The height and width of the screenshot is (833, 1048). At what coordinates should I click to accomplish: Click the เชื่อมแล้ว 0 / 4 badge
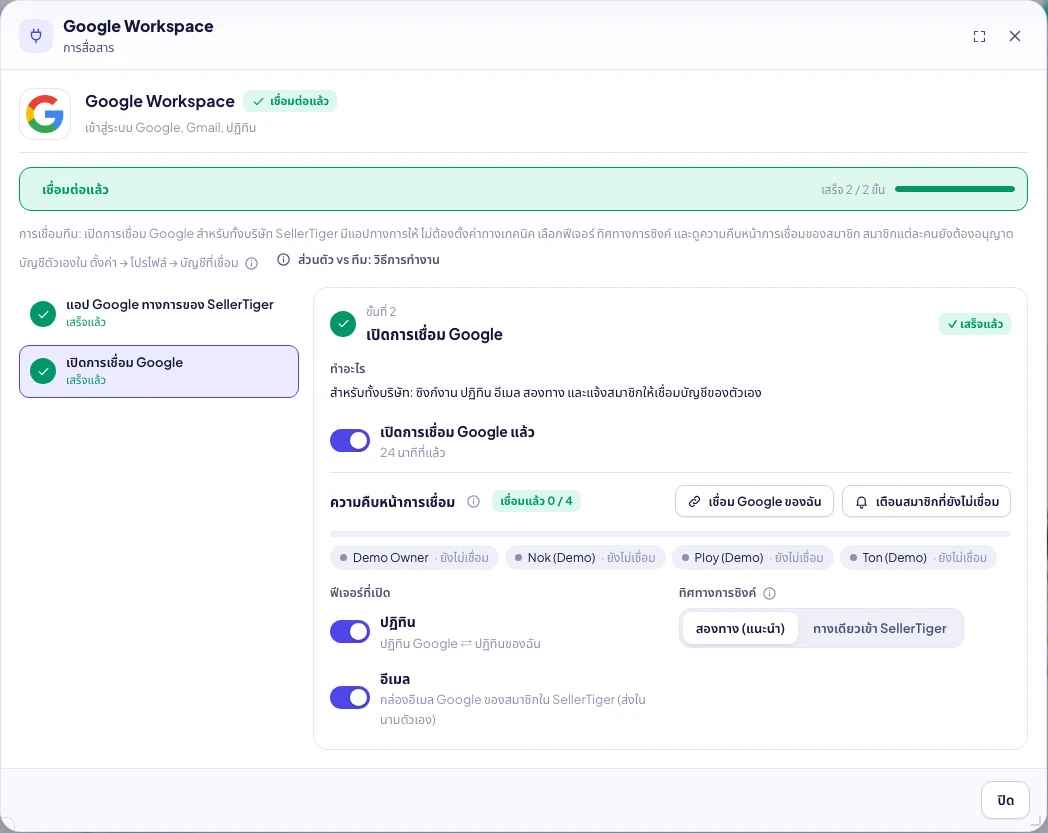coord(536,501)
